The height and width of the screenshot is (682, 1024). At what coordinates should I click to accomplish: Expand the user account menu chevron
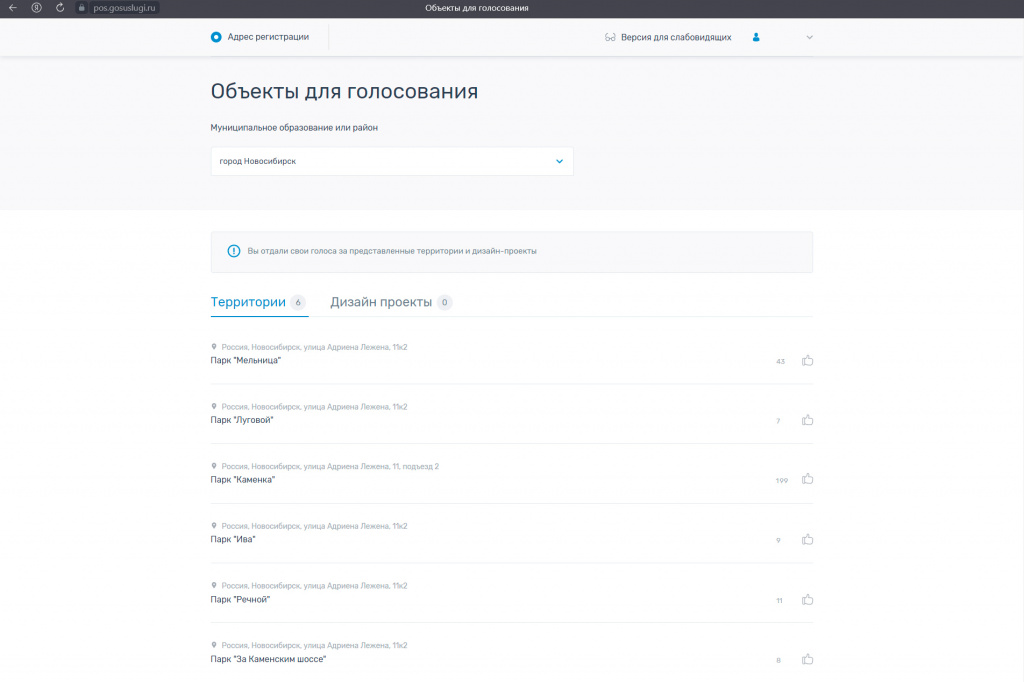pos(809,37)
